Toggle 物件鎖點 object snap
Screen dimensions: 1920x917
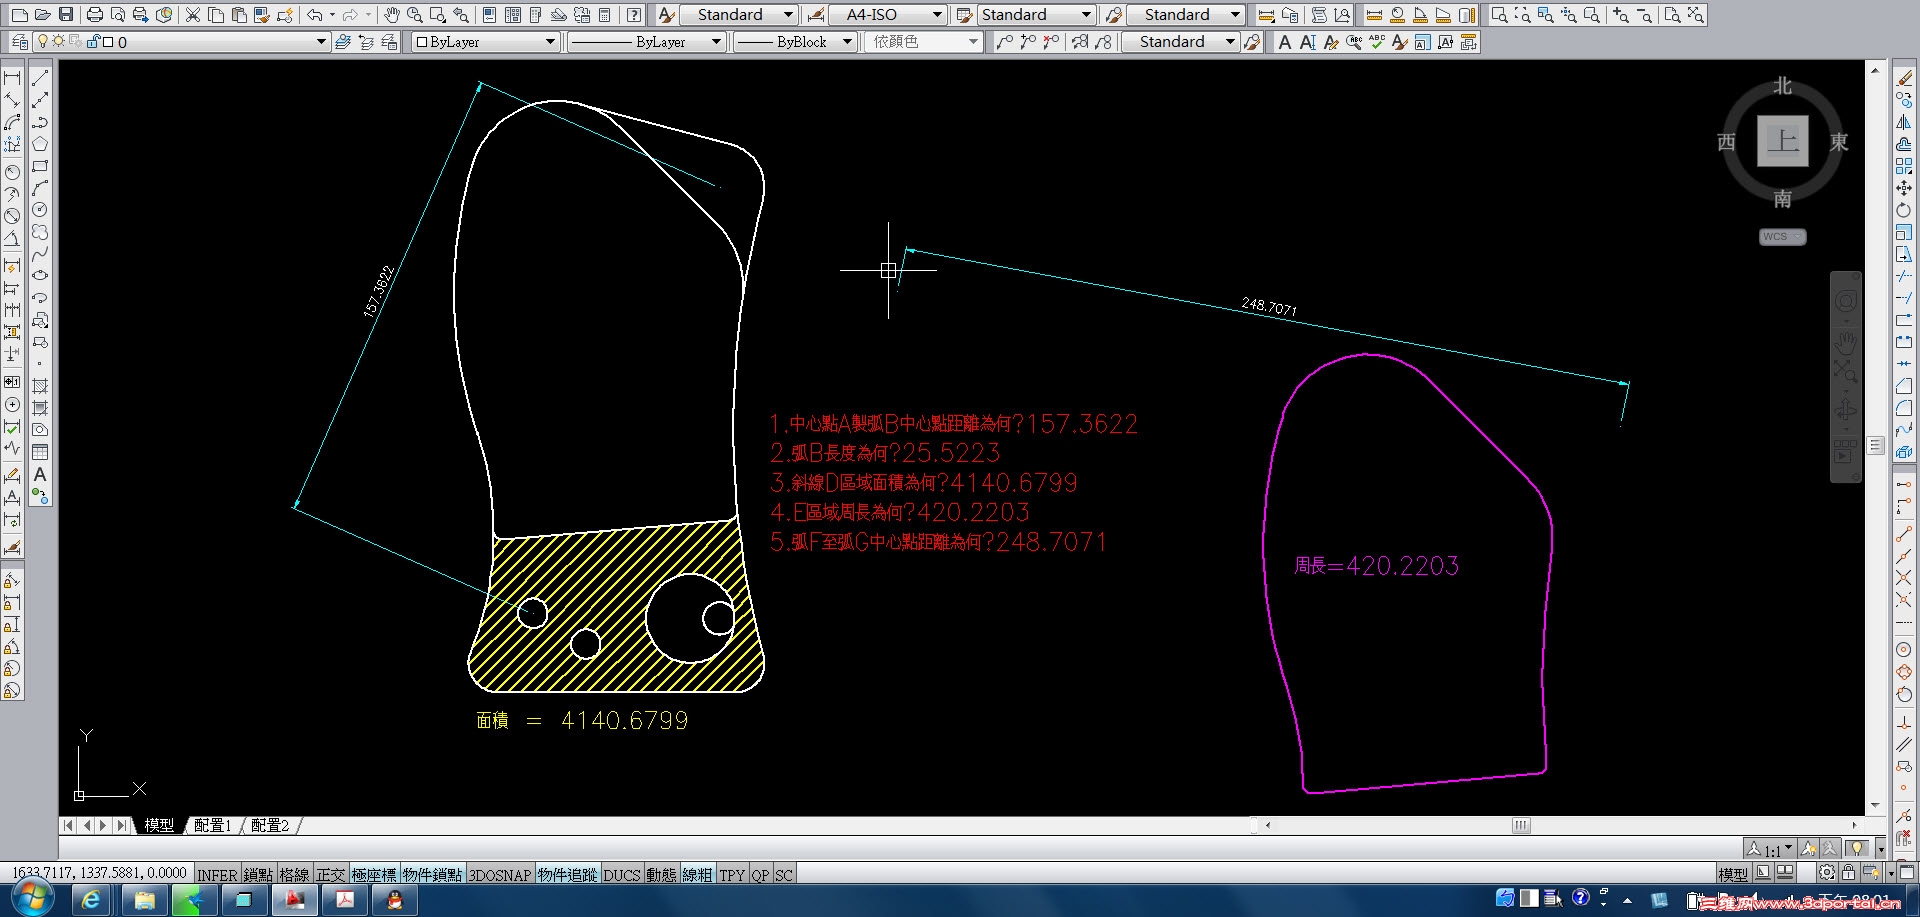pyautogui.click(x=432, y=875)
